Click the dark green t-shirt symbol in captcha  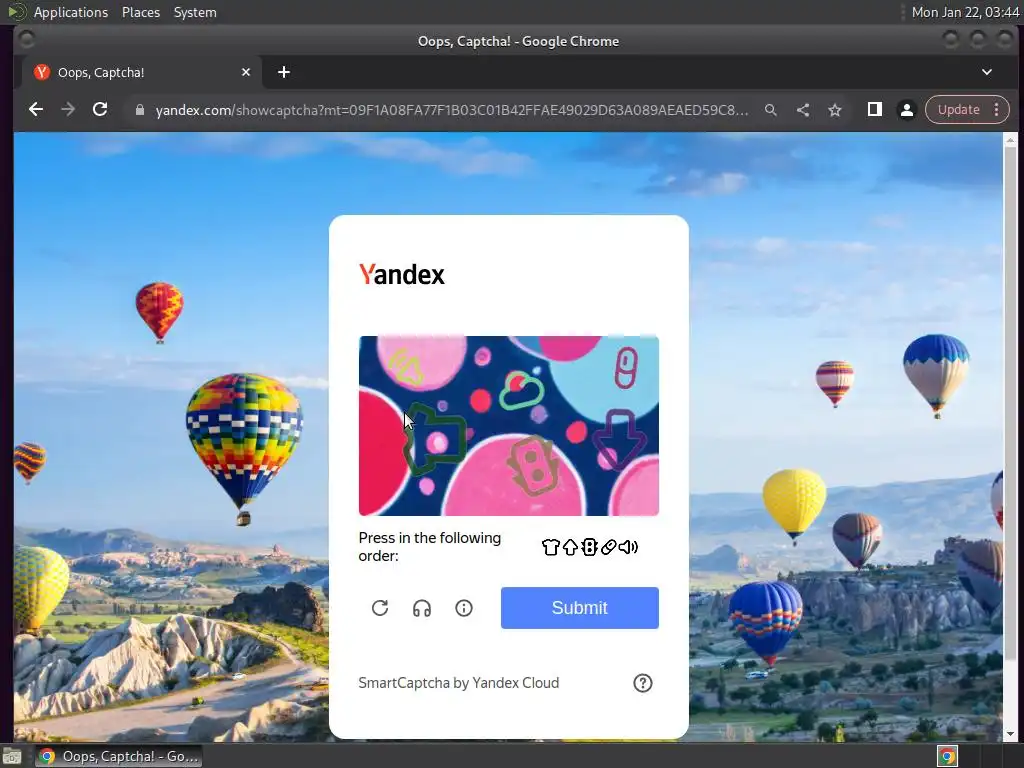434,439
